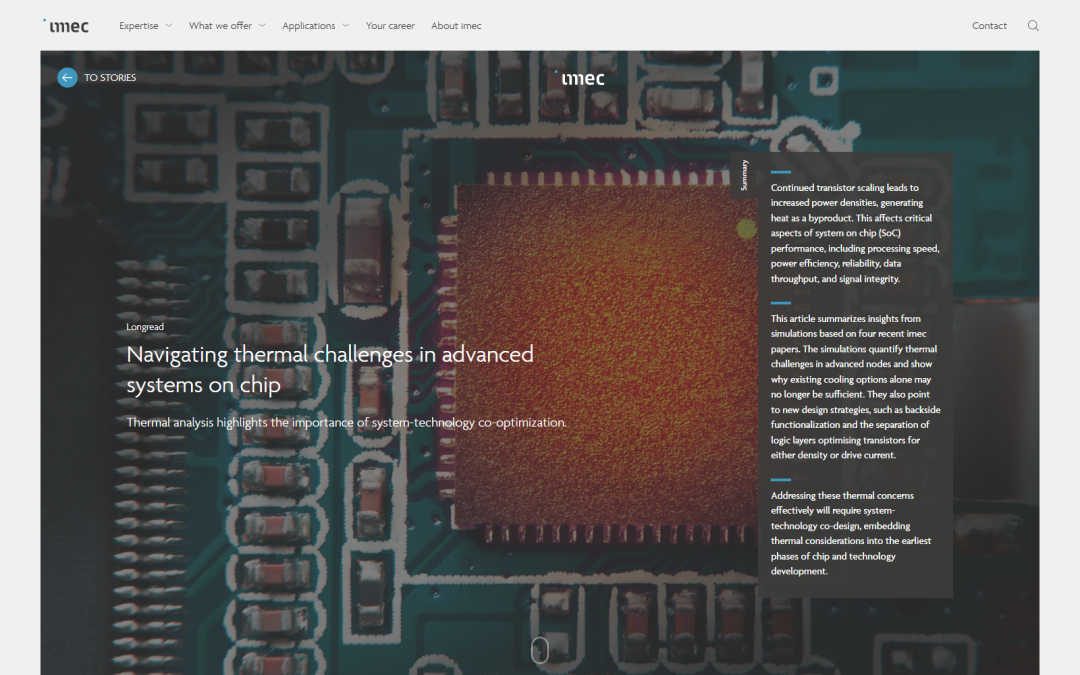Screen dimensions: 1080x675
Task: Go to the Your career page
Action: click(x=390, y=25)
